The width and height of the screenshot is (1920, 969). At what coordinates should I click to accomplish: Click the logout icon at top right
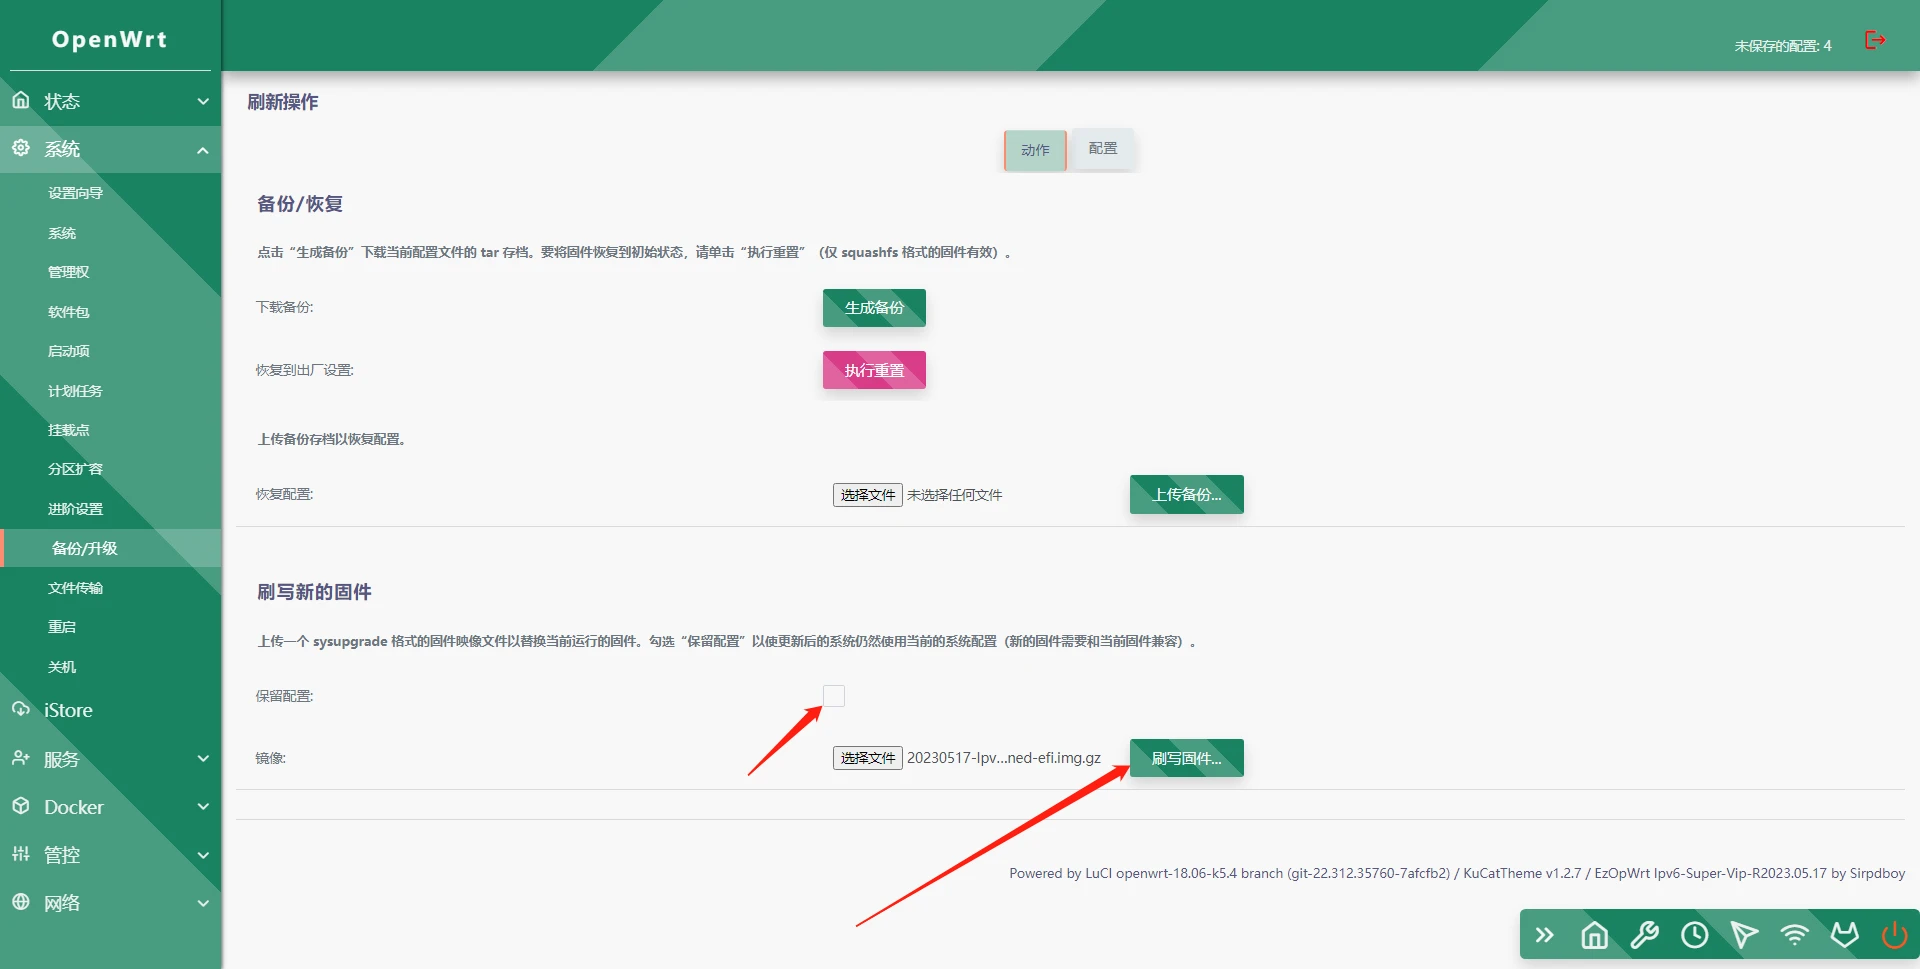[1875, 40]
